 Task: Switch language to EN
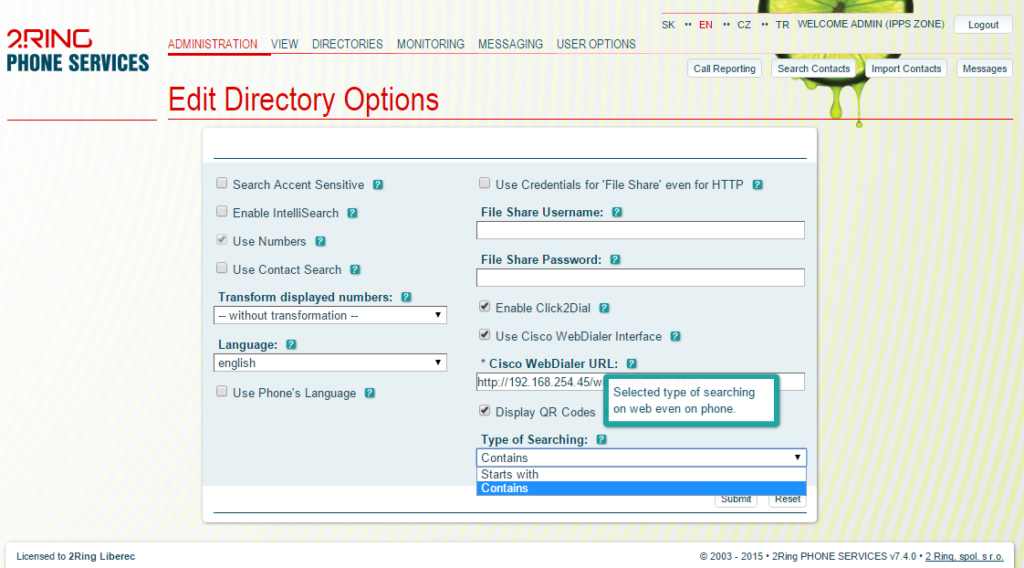point(705,25)
